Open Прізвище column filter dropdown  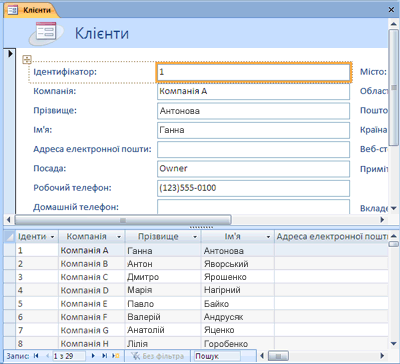[195, 237]
